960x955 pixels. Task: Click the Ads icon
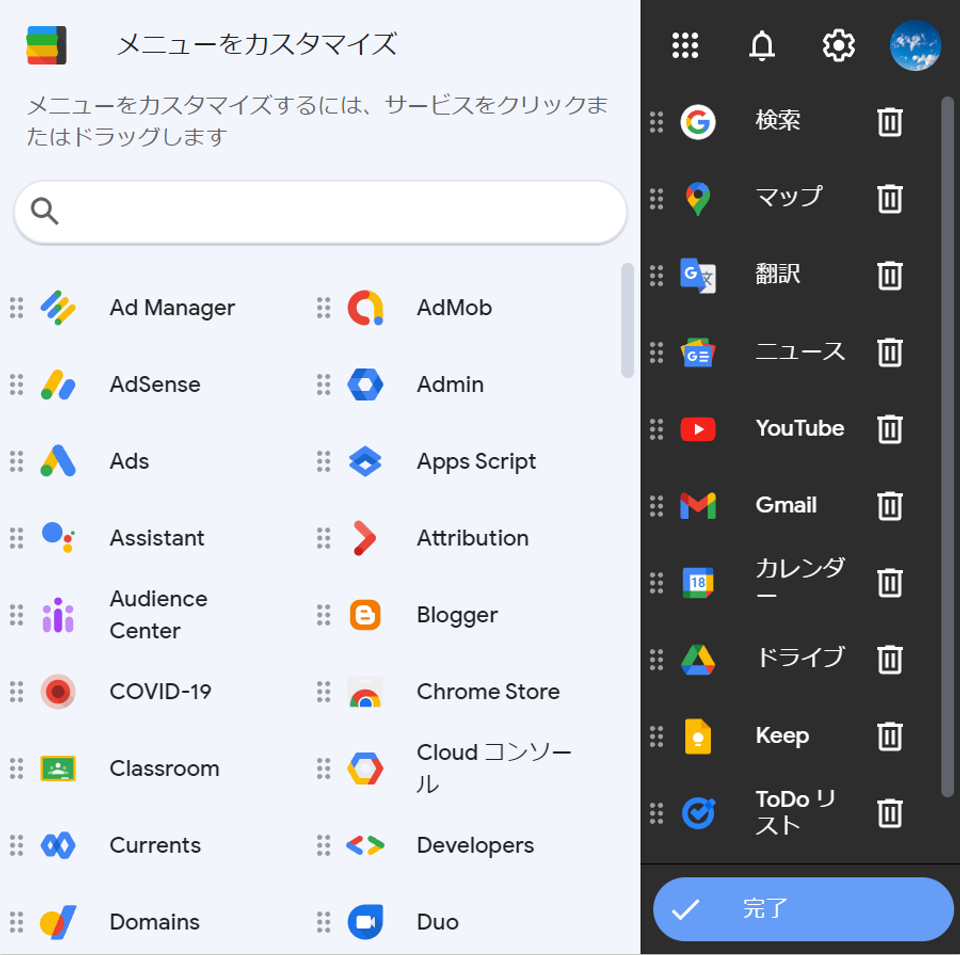[x=58, y=461]
